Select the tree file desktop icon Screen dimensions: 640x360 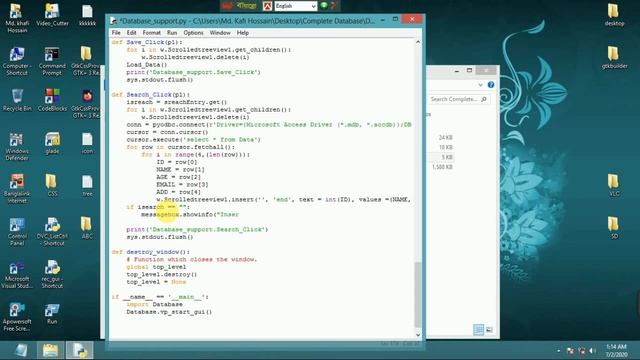tap(87, 185)
